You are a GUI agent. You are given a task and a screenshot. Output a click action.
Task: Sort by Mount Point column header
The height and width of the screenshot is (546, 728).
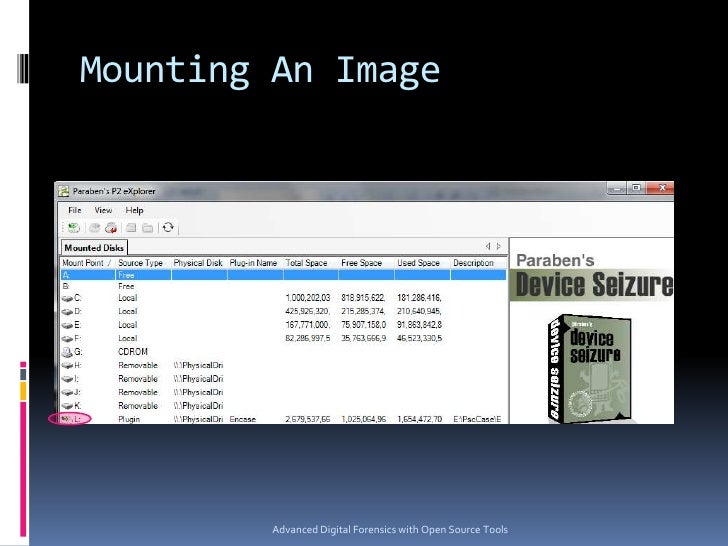point(88,263)
